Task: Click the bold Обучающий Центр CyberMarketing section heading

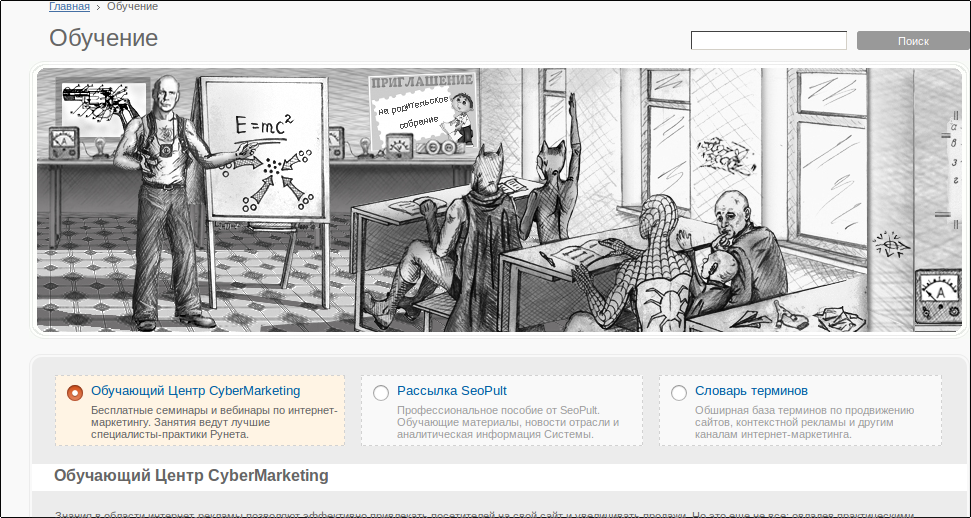Action: 191,476
